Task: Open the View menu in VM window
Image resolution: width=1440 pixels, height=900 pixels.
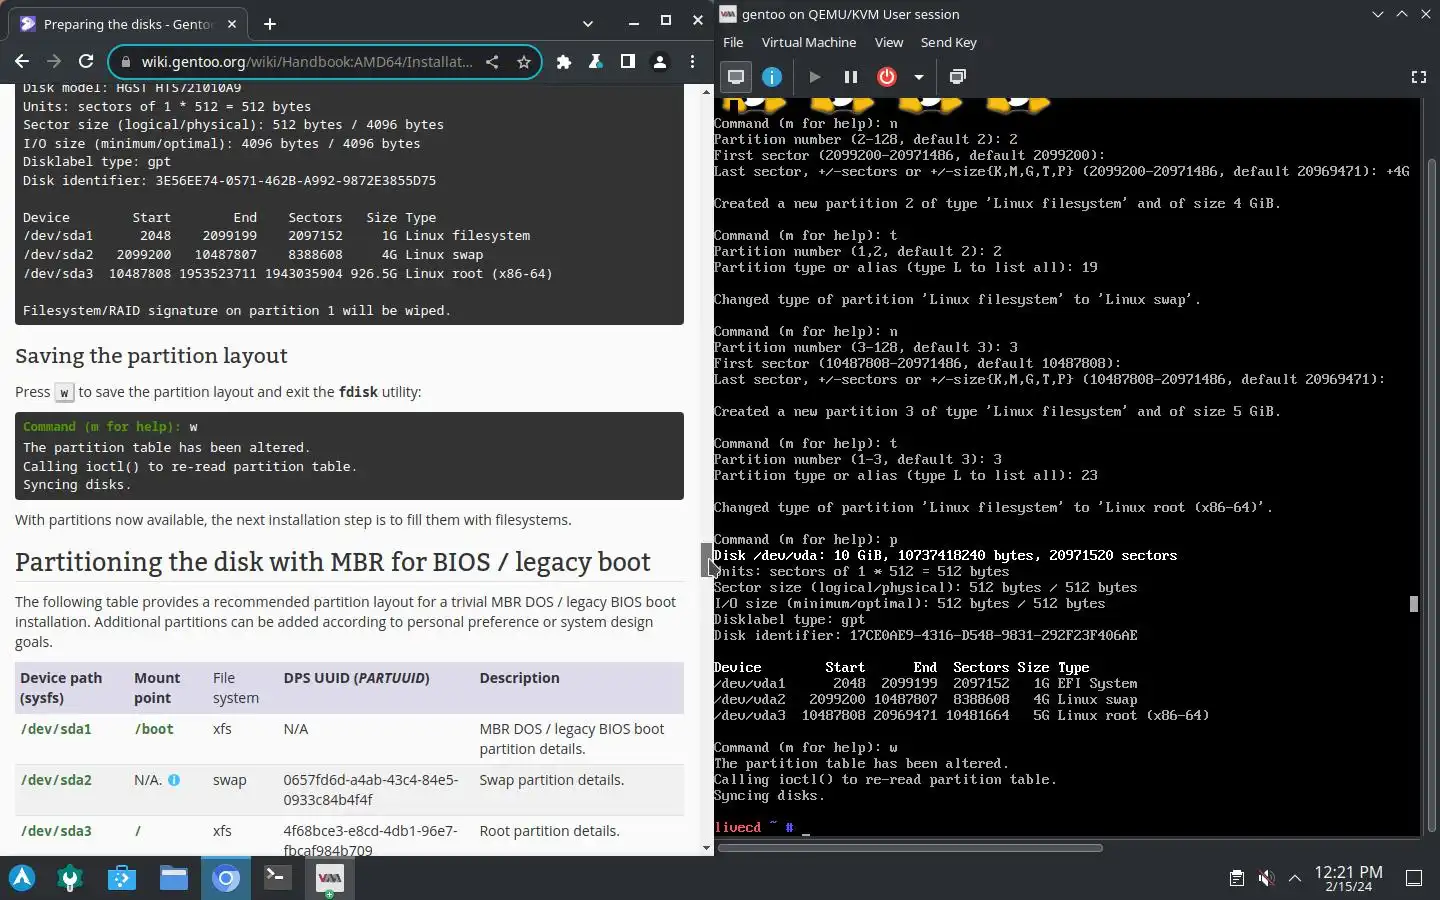Action: click(x=889, y=42)
